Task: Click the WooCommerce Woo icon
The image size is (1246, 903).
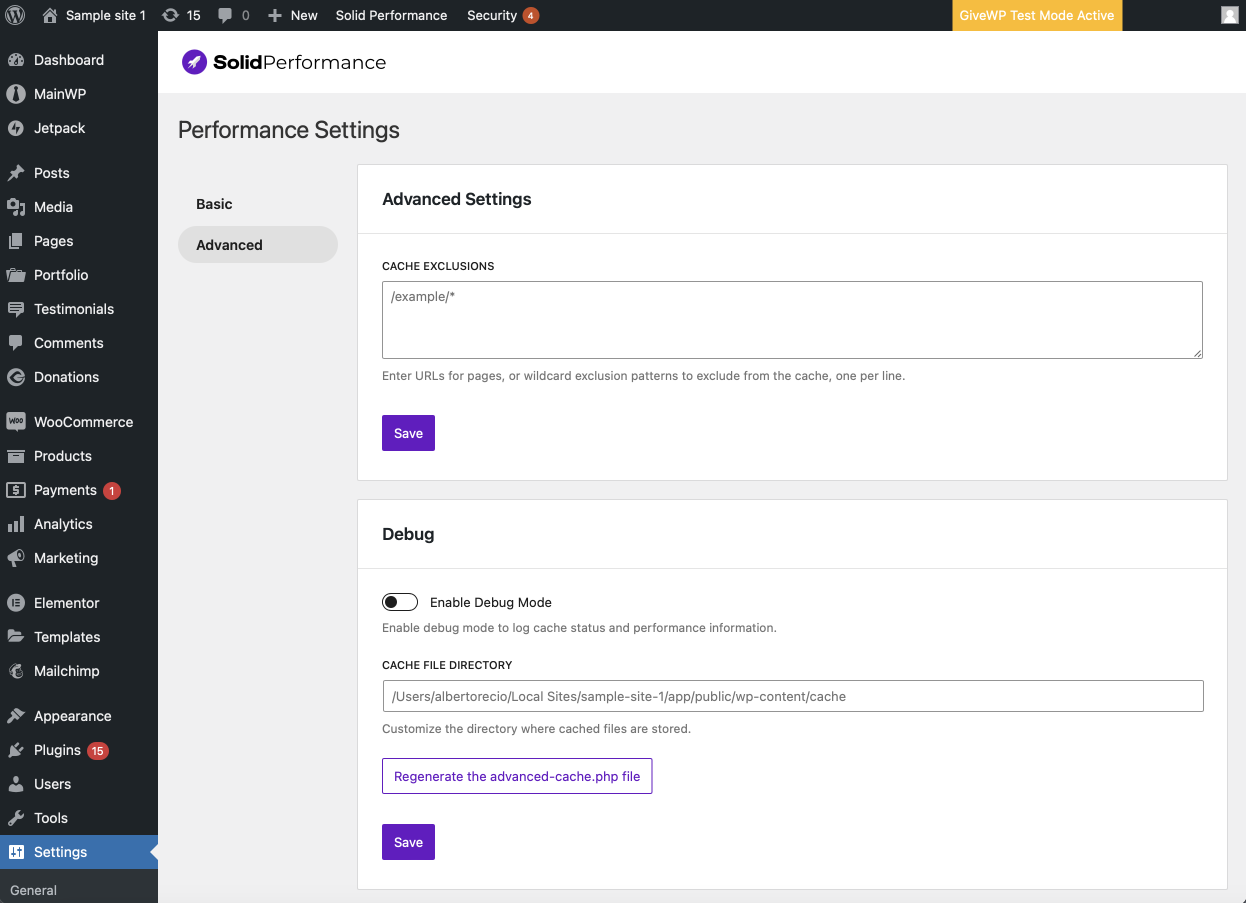Action: pos(16,422)
